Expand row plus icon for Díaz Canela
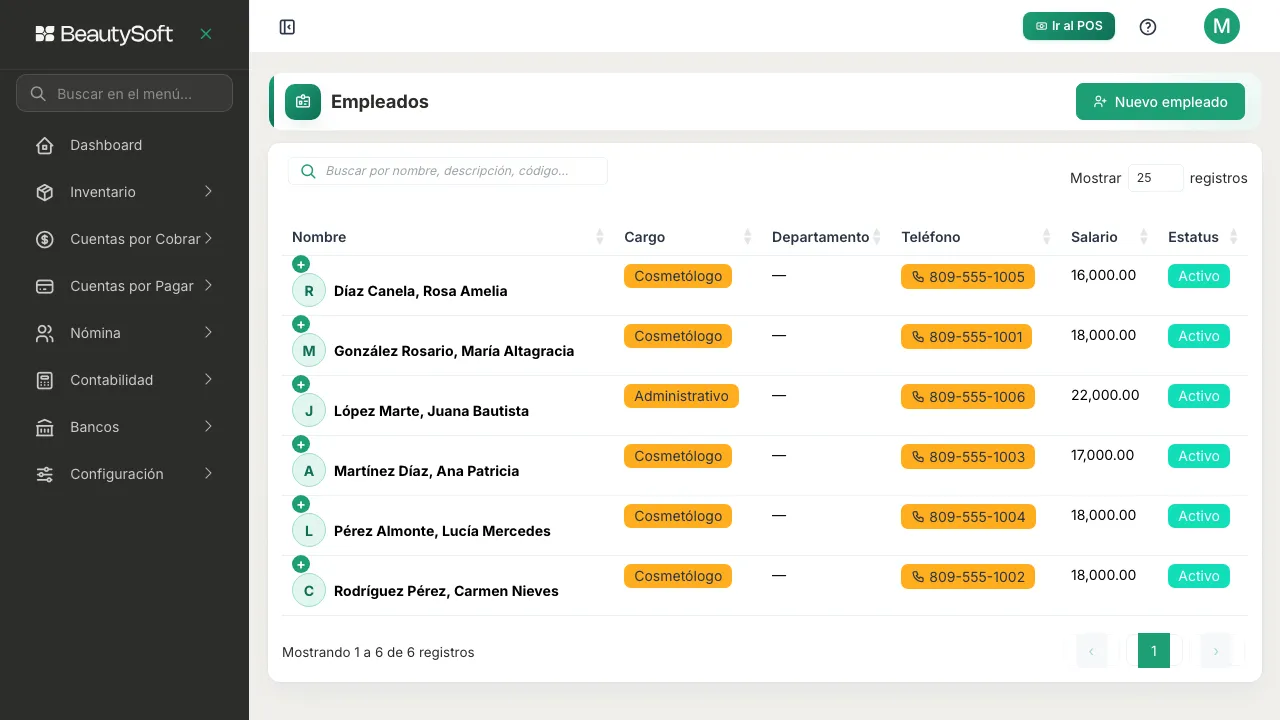This screenshot has width=1280, height=720. pos(301,264)
